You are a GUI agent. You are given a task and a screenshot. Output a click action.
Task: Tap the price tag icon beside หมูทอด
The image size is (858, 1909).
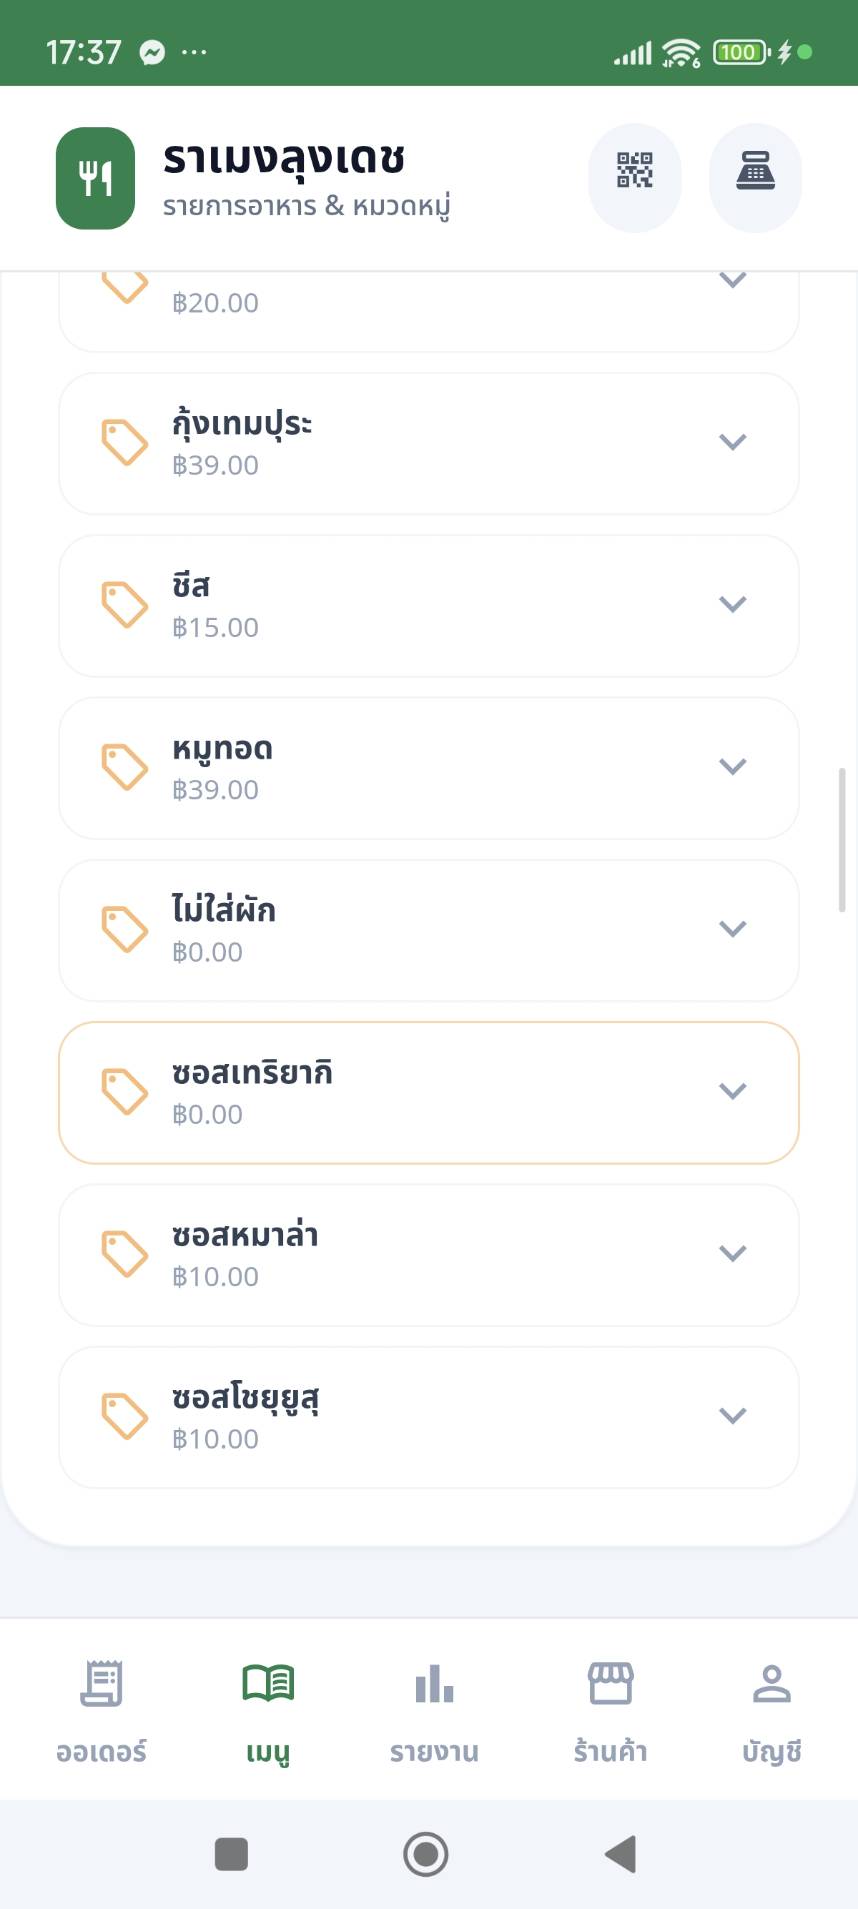(125, 767)
